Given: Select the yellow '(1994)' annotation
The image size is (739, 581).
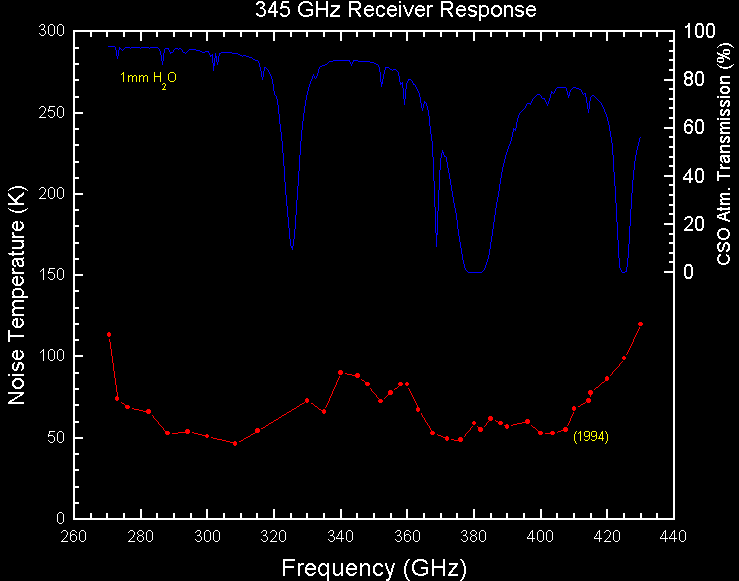Looking at the screenshot, I should pos(590,437).
